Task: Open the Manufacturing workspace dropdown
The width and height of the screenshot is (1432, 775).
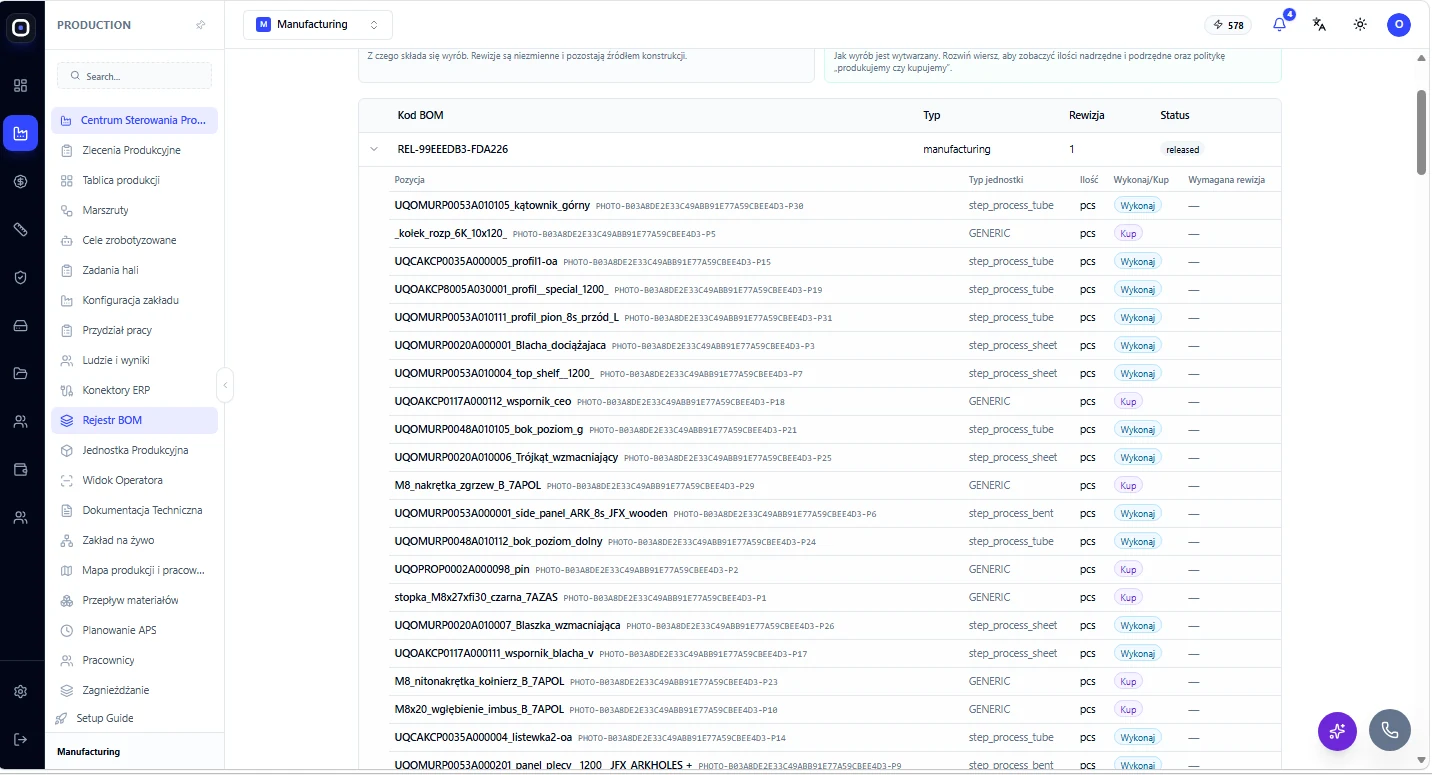Action: click(x=318, y=25)
